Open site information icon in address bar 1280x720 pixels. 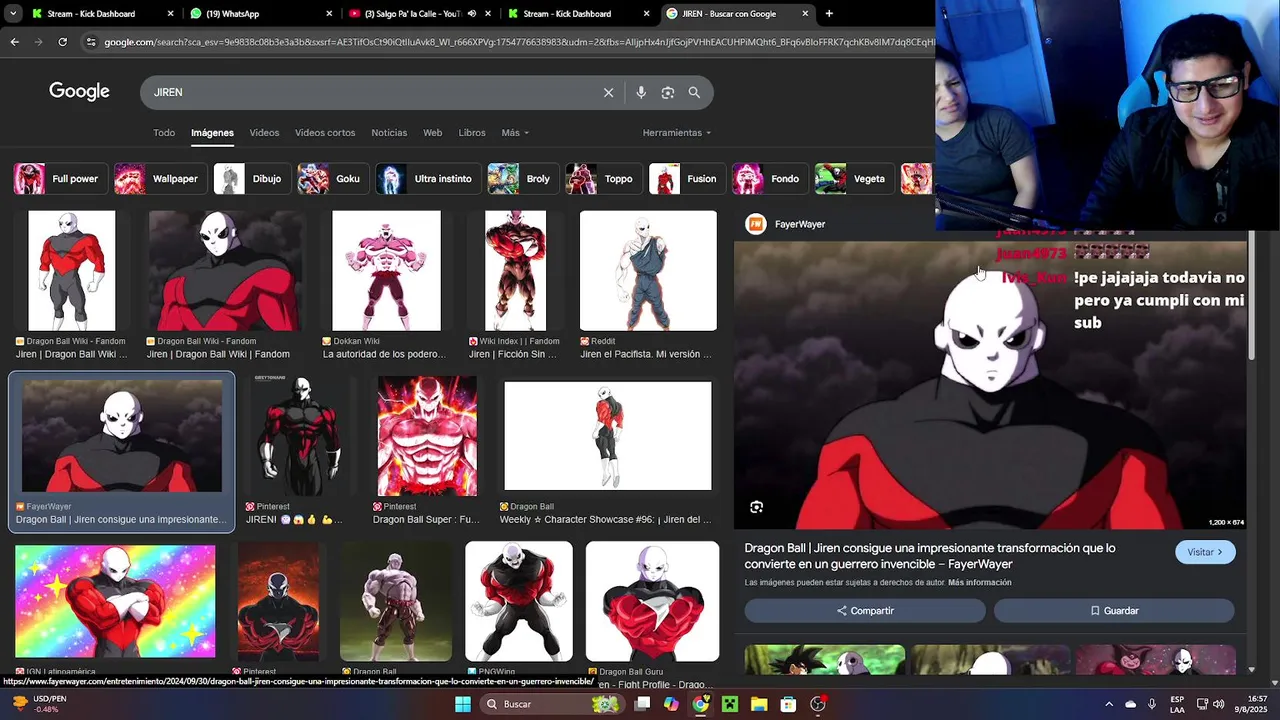coord(91,42)
